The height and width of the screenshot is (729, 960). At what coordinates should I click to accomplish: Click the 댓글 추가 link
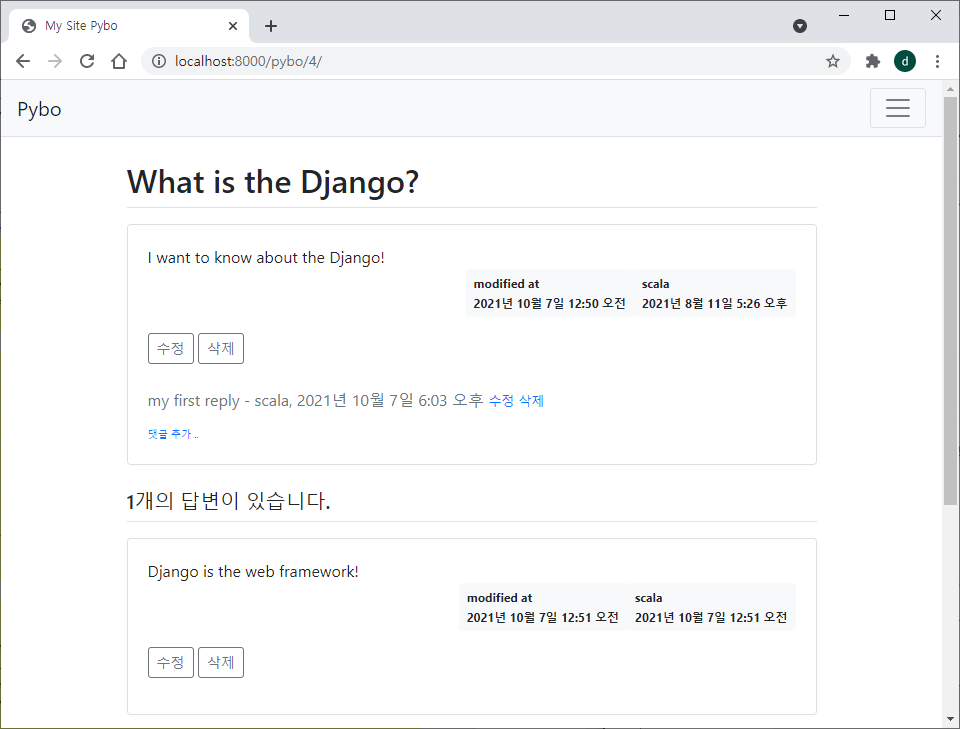pyautogui.click(x=173, y=434)
